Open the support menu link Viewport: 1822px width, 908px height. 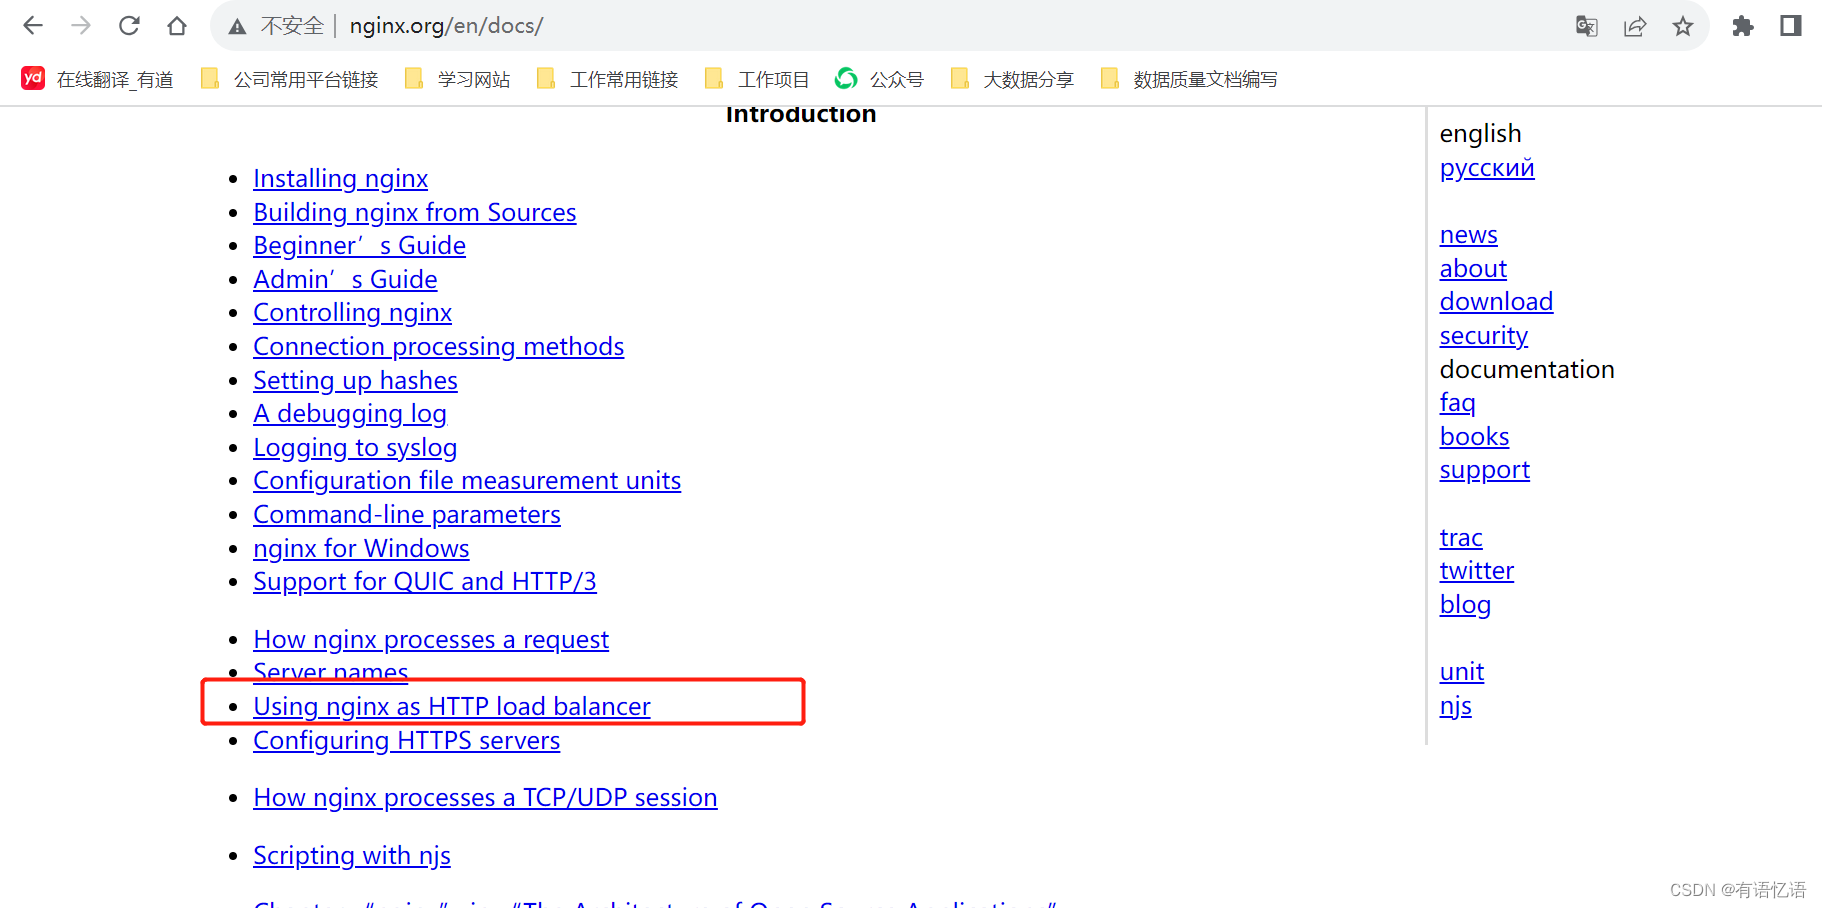tap(1485, 470)
